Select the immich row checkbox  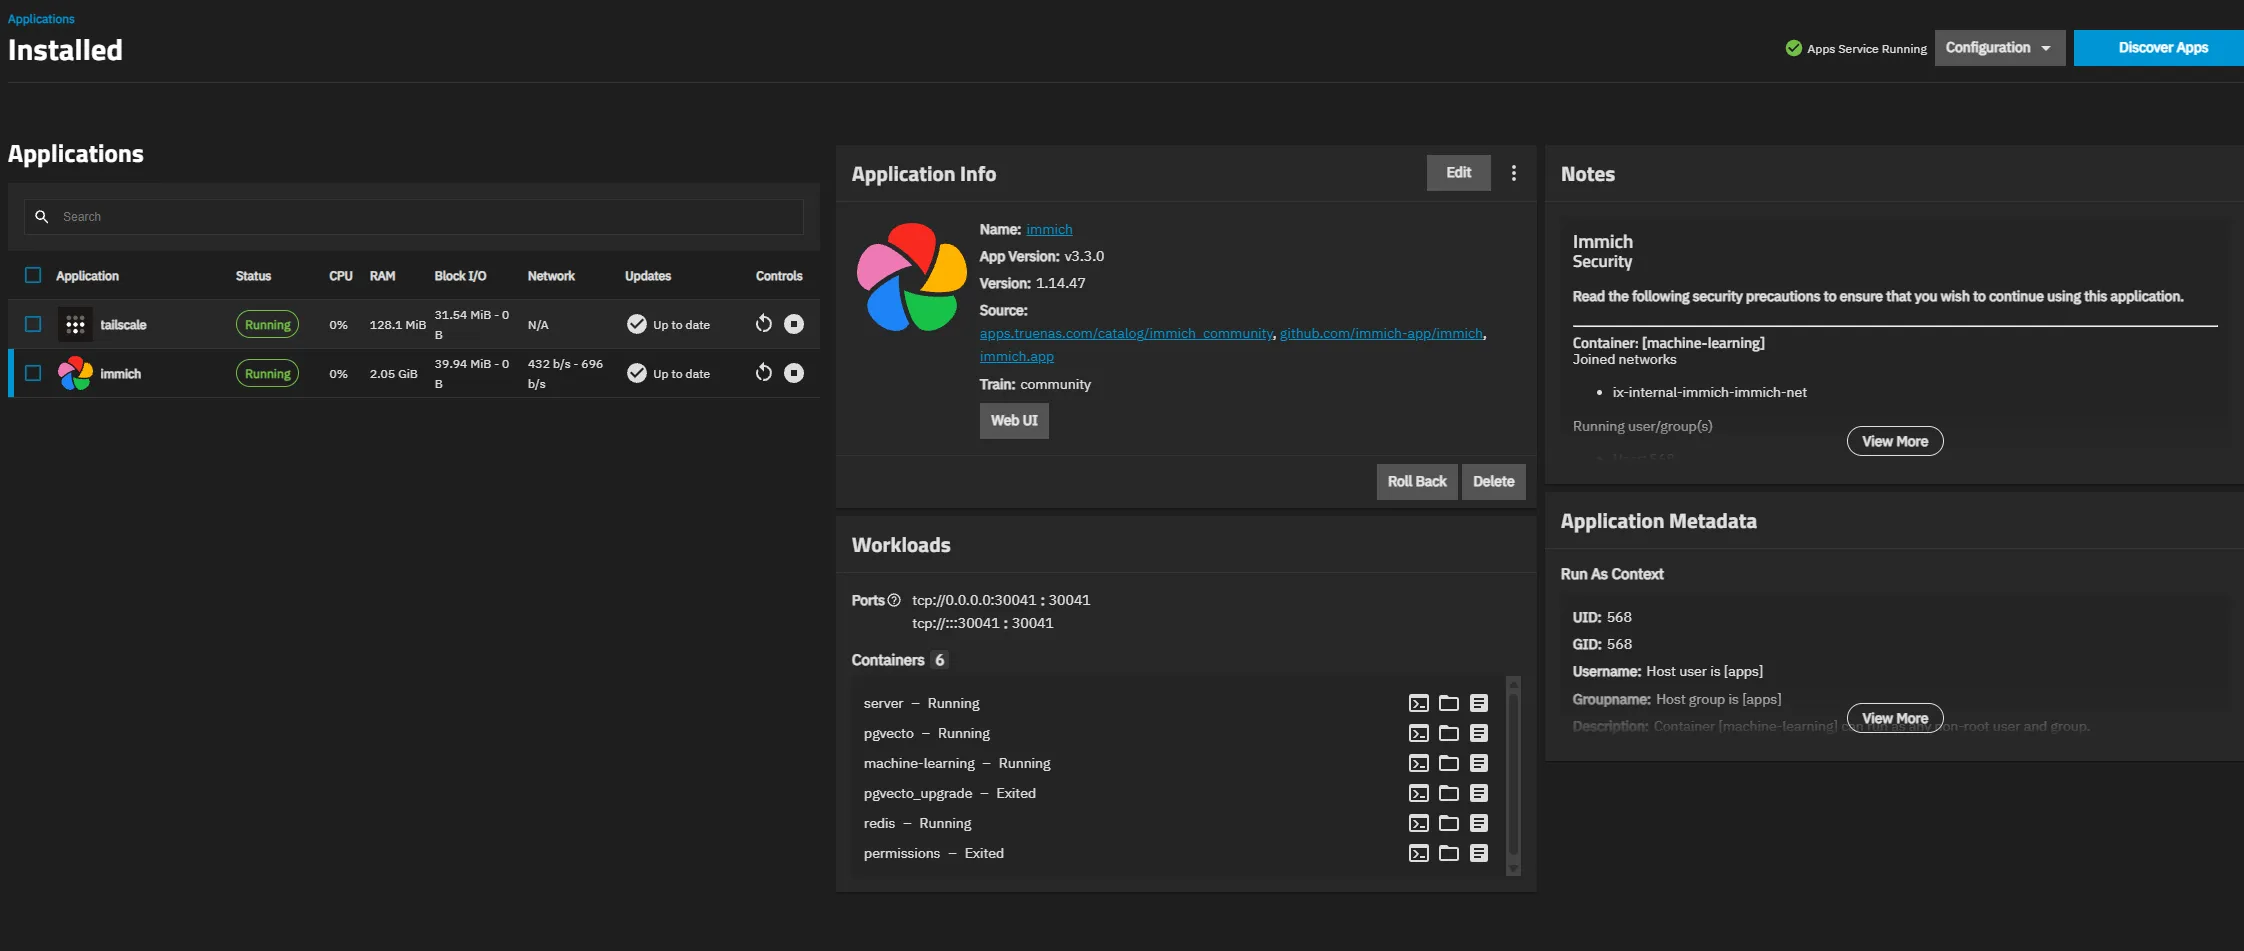click(x=33, y=373)
